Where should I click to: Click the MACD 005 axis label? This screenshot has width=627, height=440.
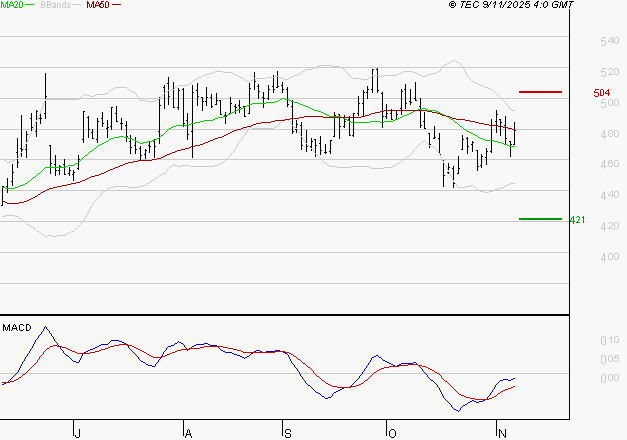click(x=610, y=359)
